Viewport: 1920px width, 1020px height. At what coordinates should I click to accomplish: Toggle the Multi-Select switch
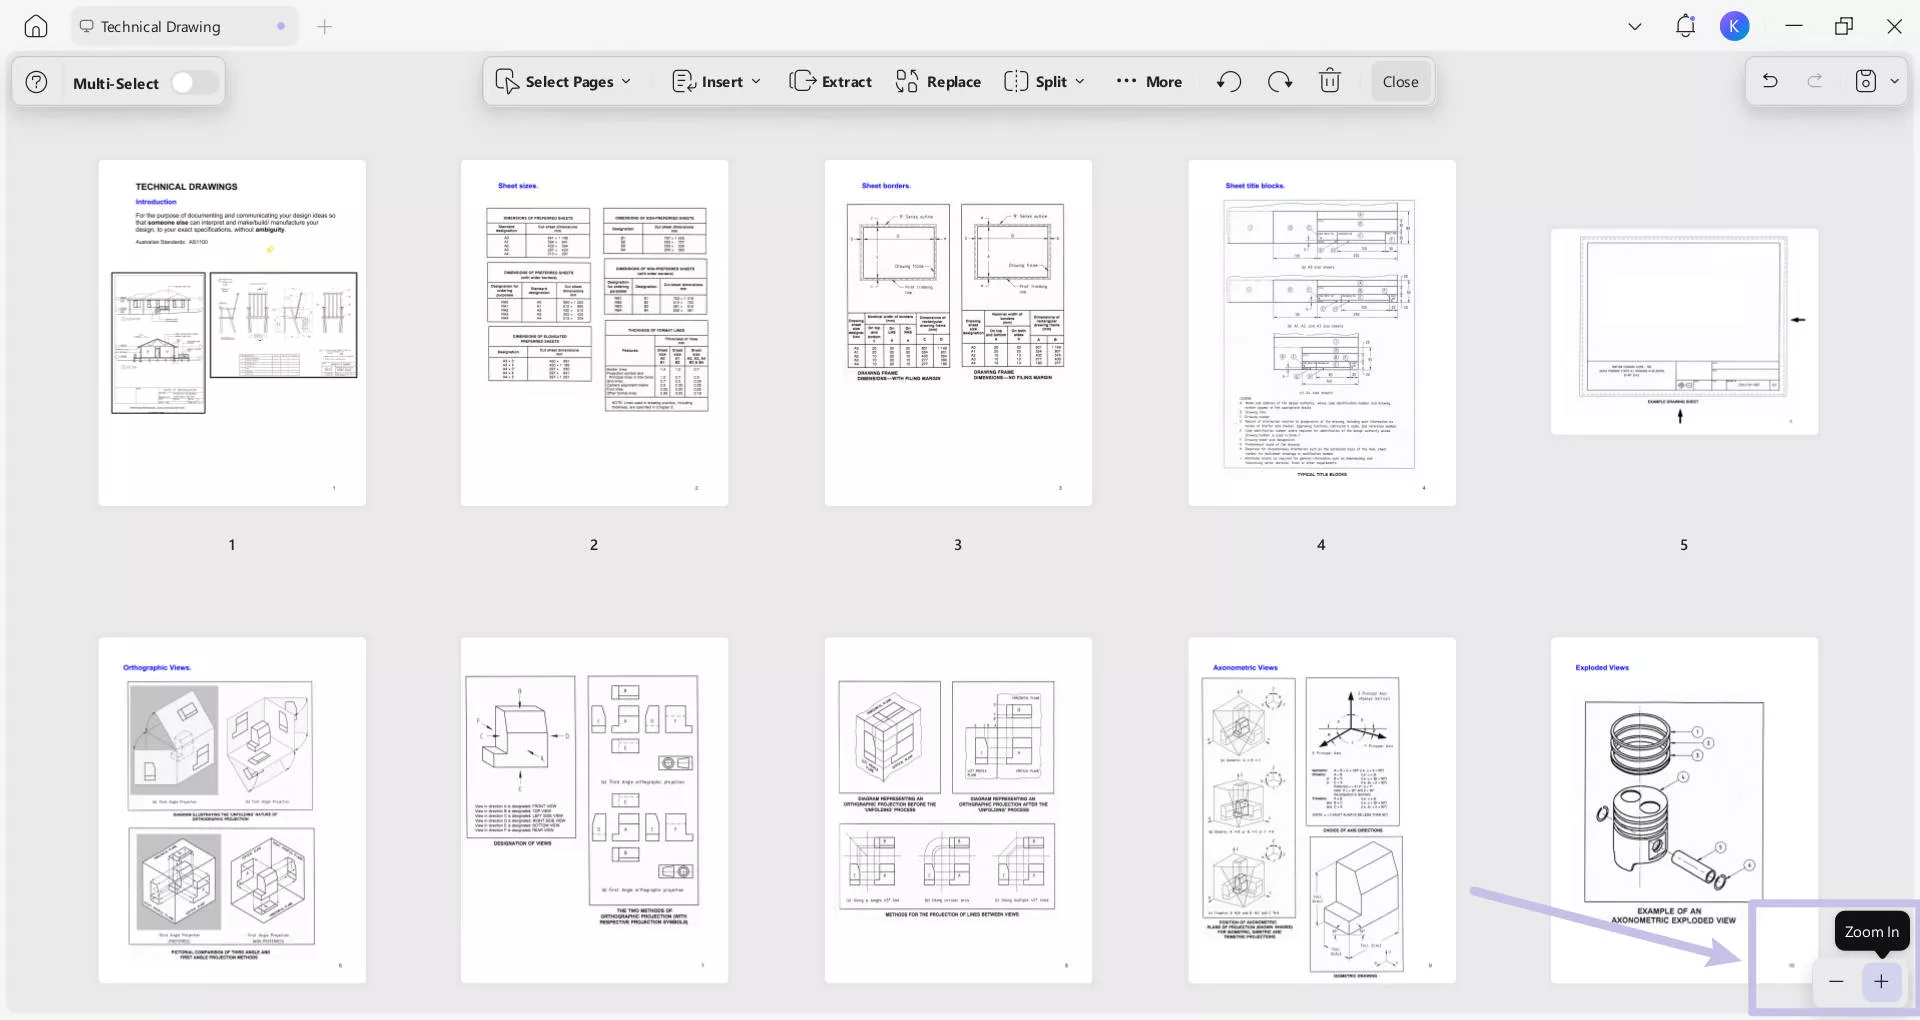coord(194,83)
